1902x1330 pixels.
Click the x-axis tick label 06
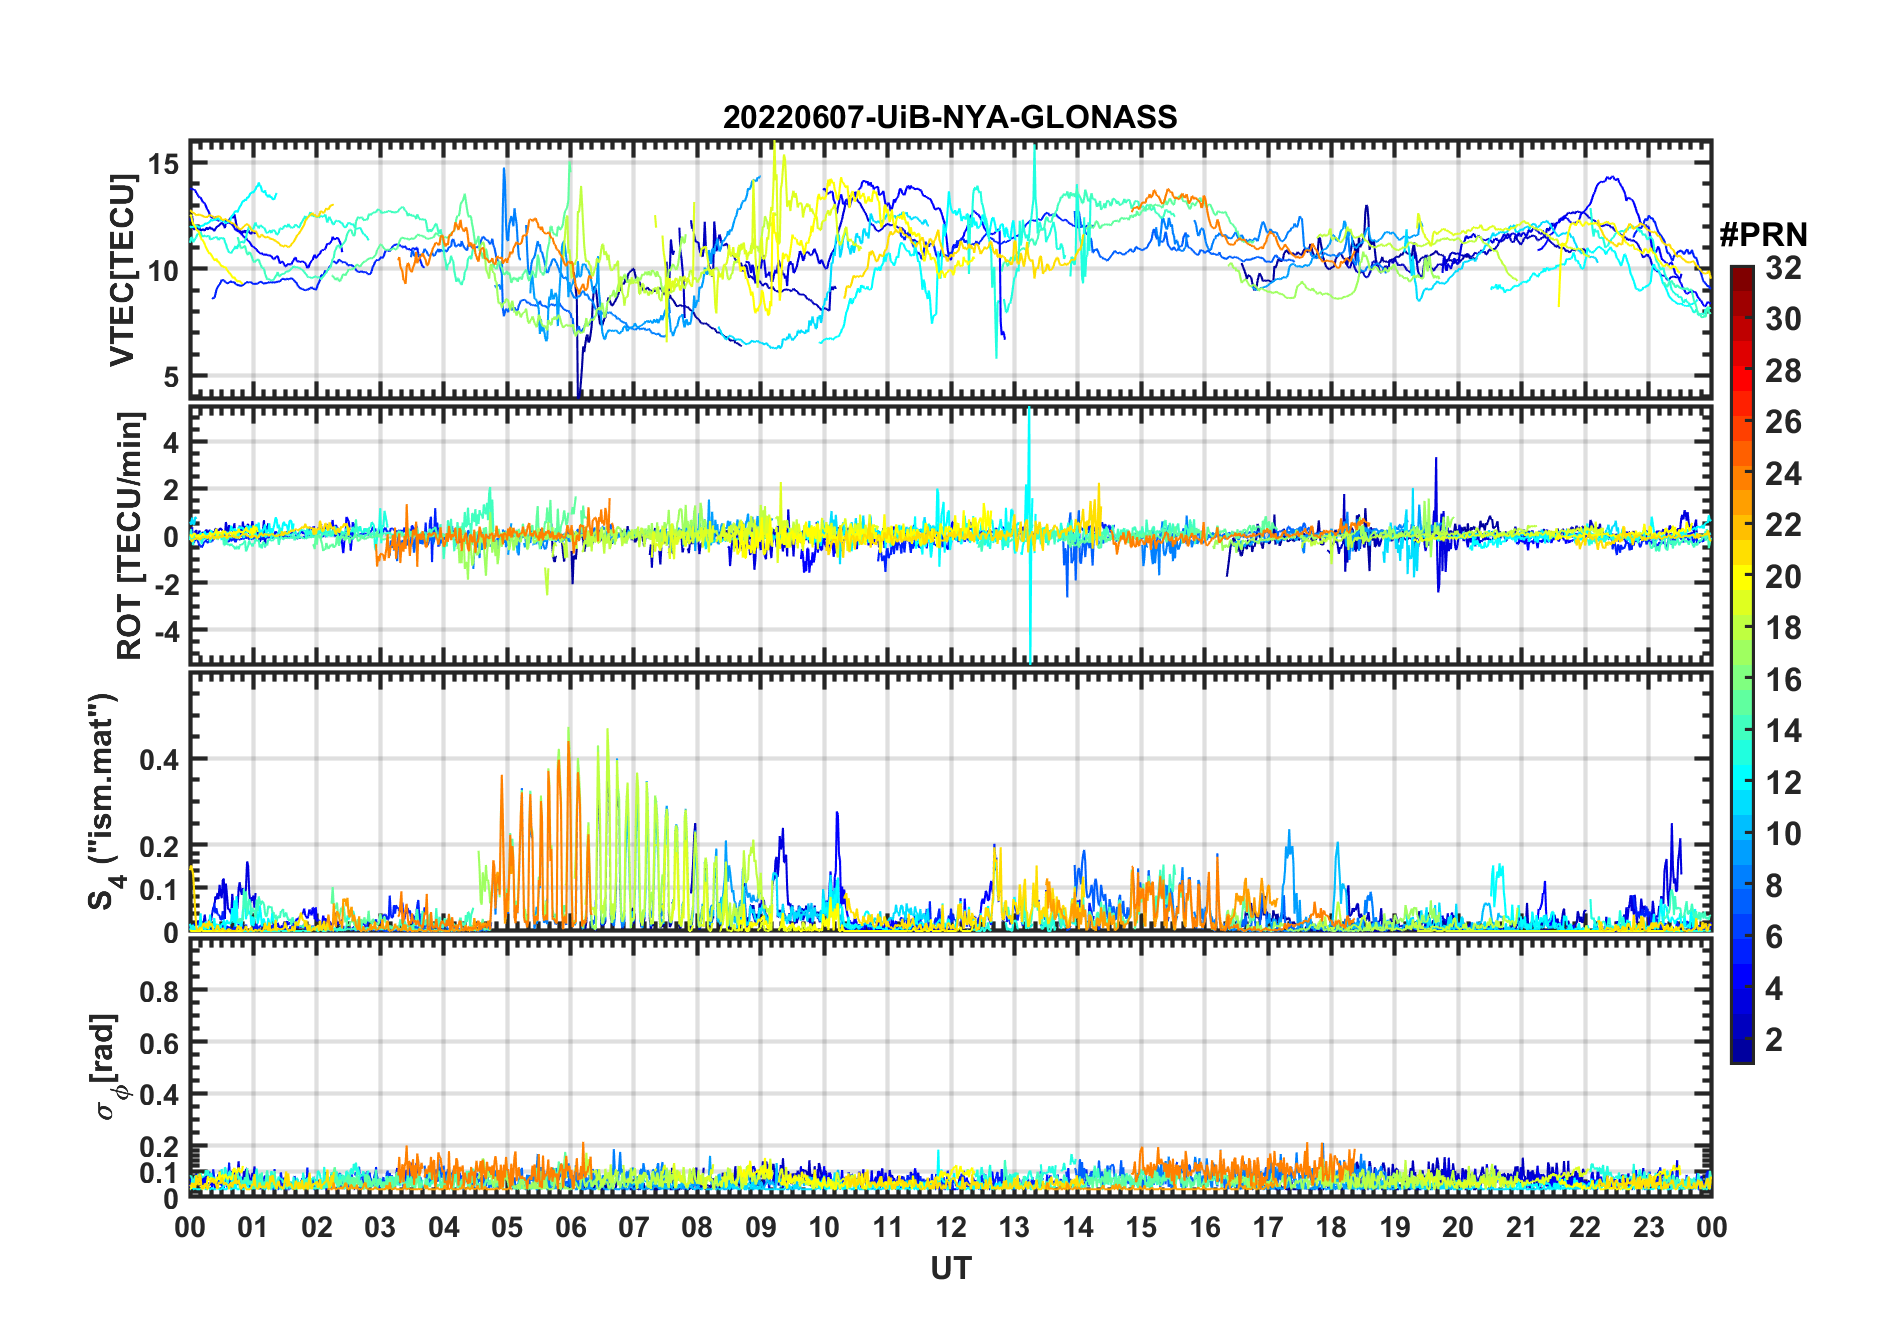570,1227
